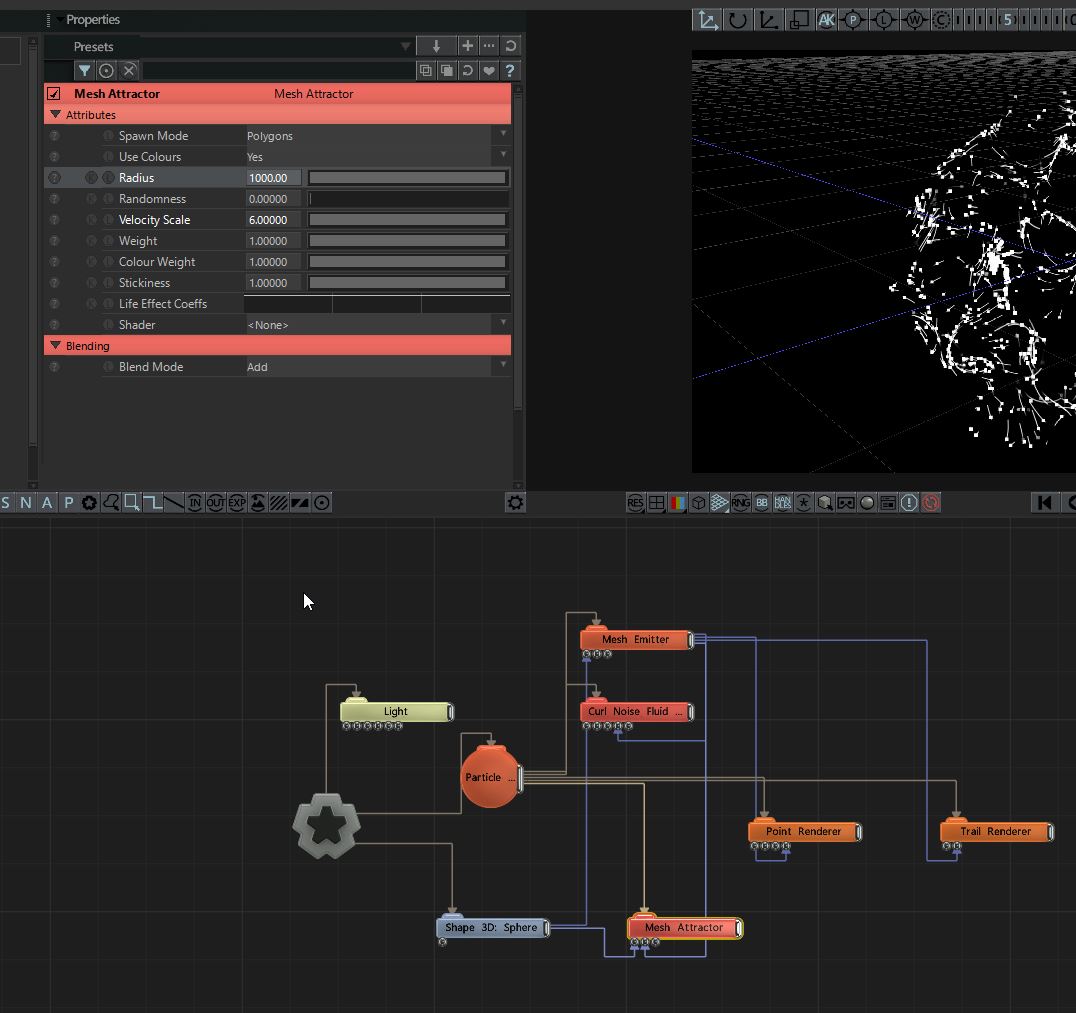Click the IN nodegraph button

point(195,503)
